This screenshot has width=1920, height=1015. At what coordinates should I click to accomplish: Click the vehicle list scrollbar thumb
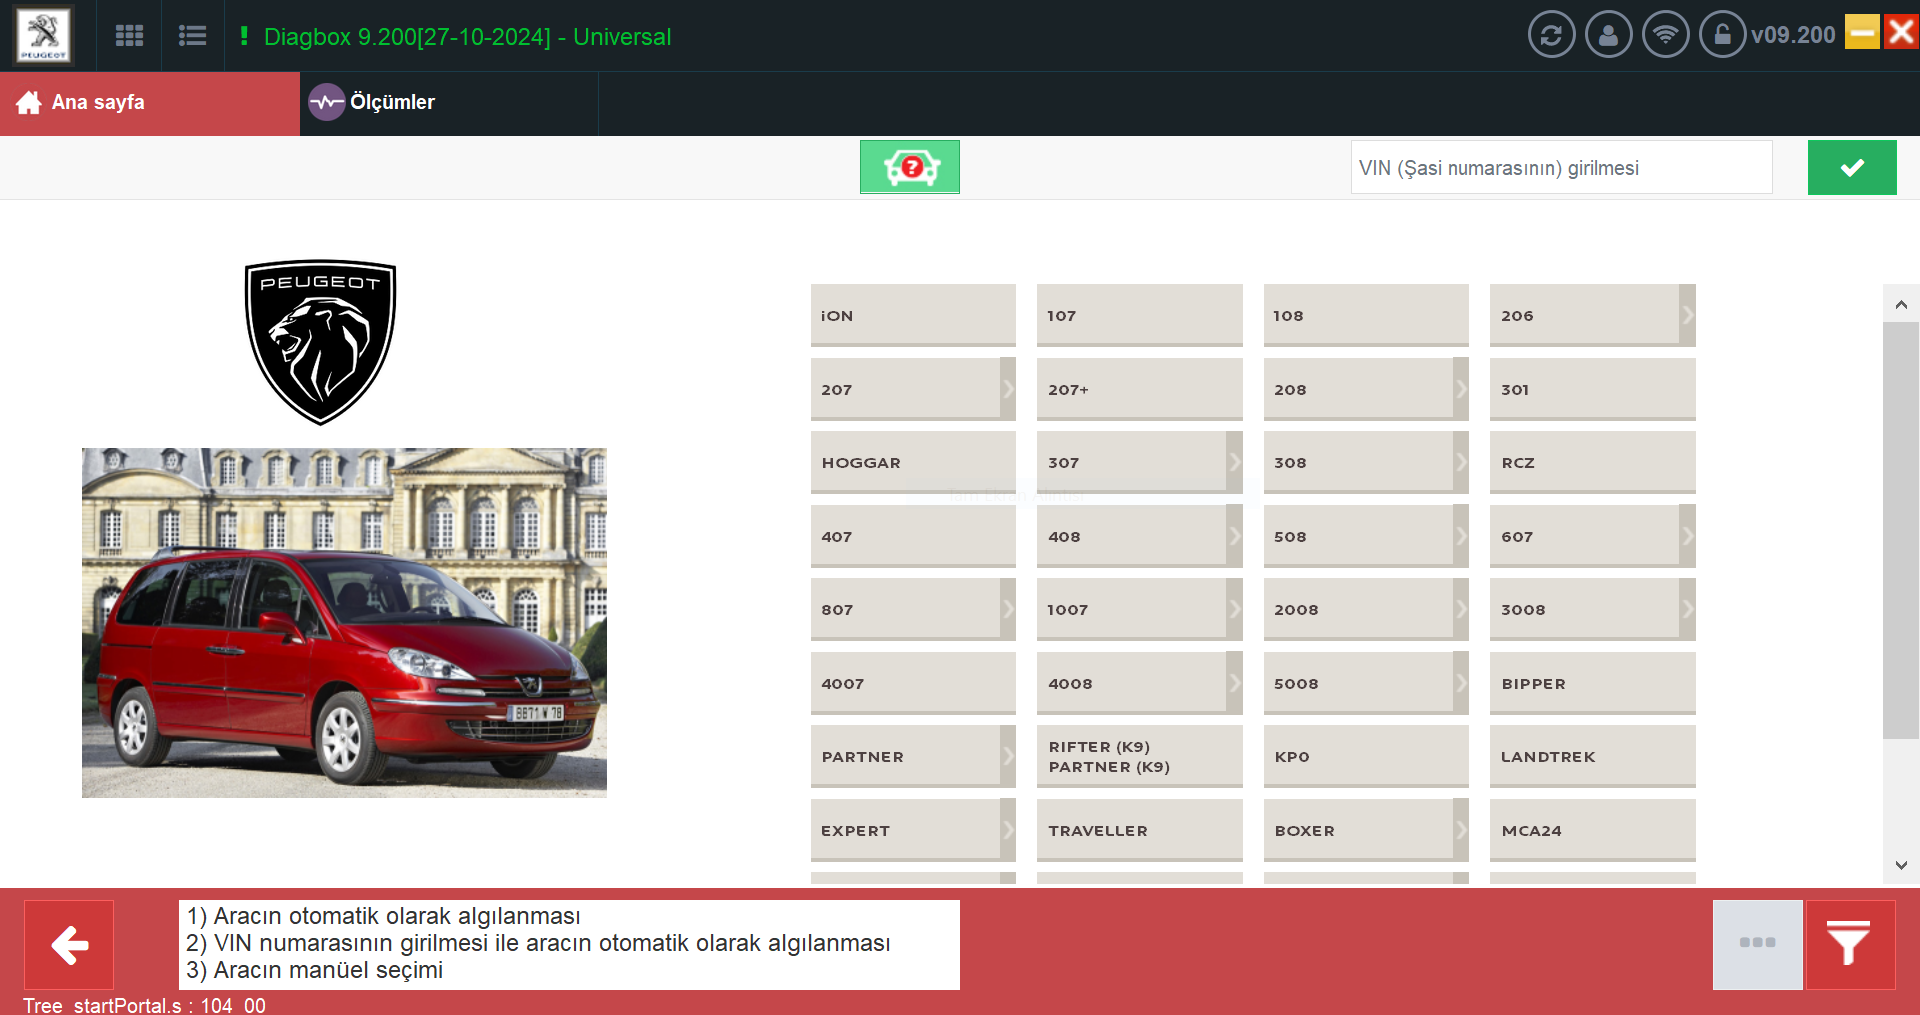(x=1901, y=530)
